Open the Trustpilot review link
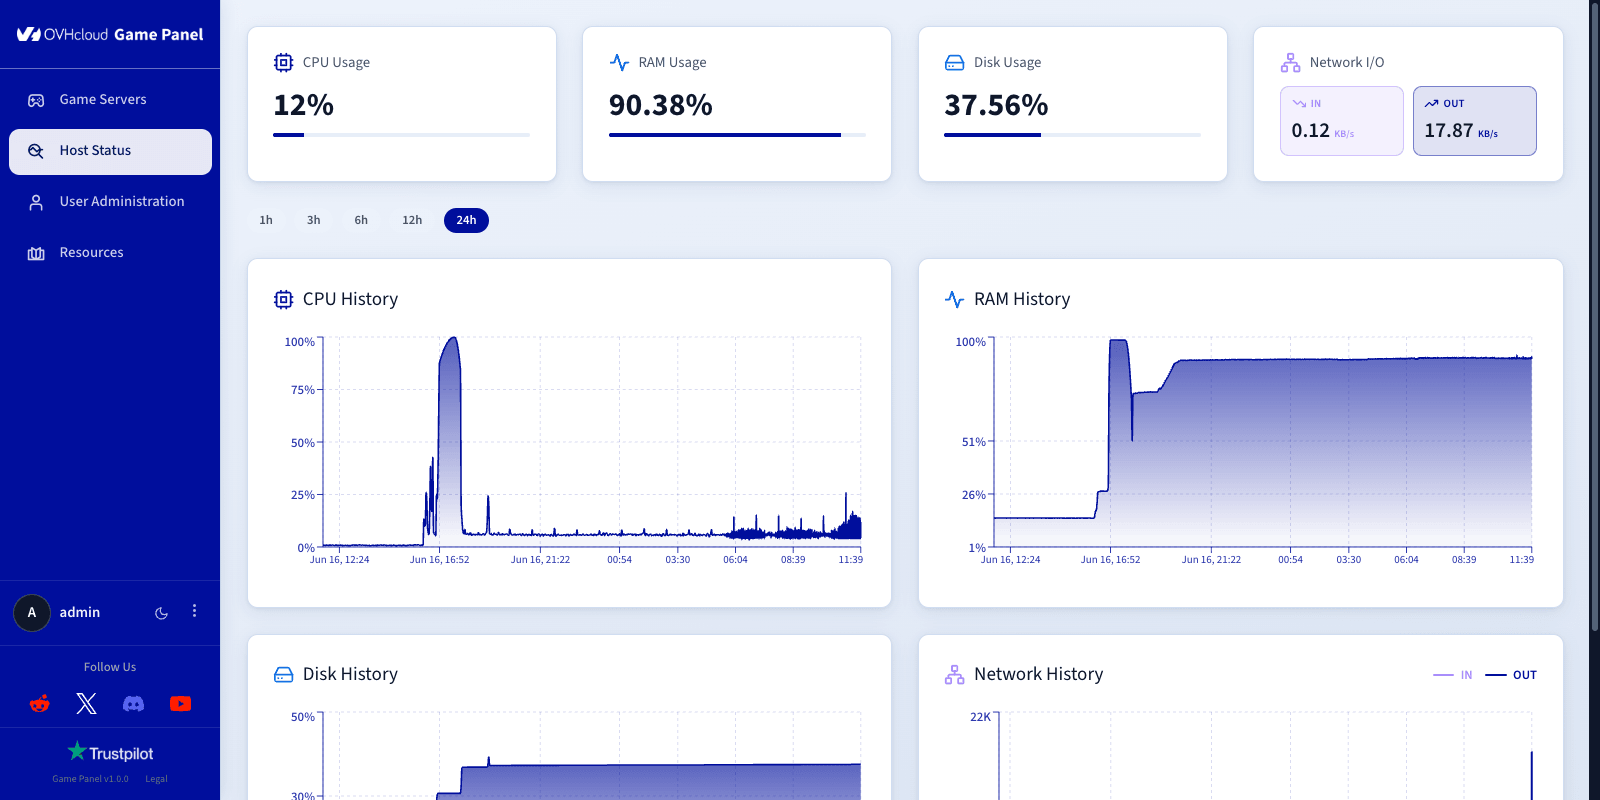This screenshot has width=1600, height=800. point(110,752)
